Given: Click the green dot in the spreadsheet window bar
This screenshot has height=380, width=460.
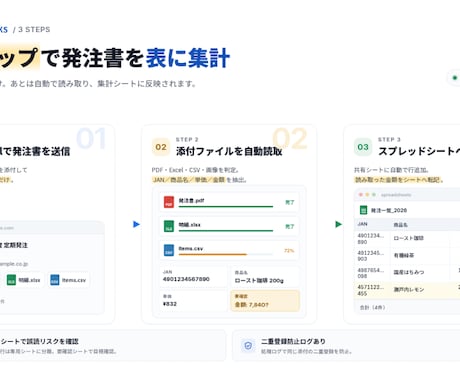Looking at the screenshot, I should click(374, 195).
